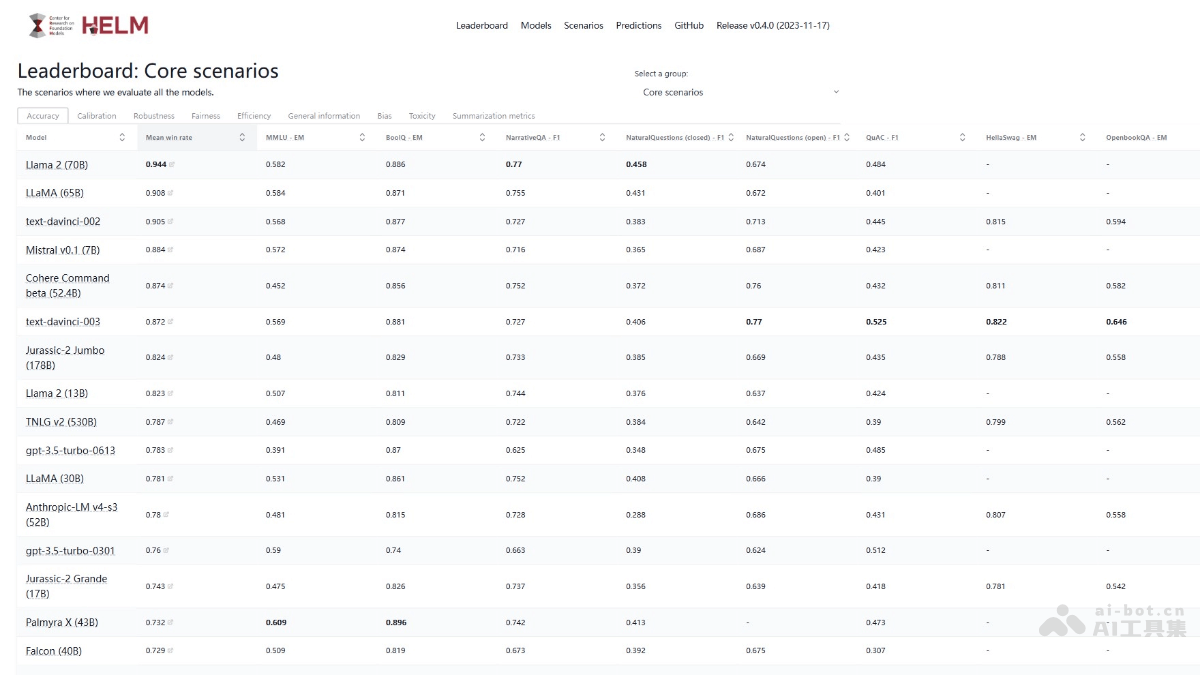Open the Summarization metrics tab
The image size is (1200, 675).
point(493,116)
